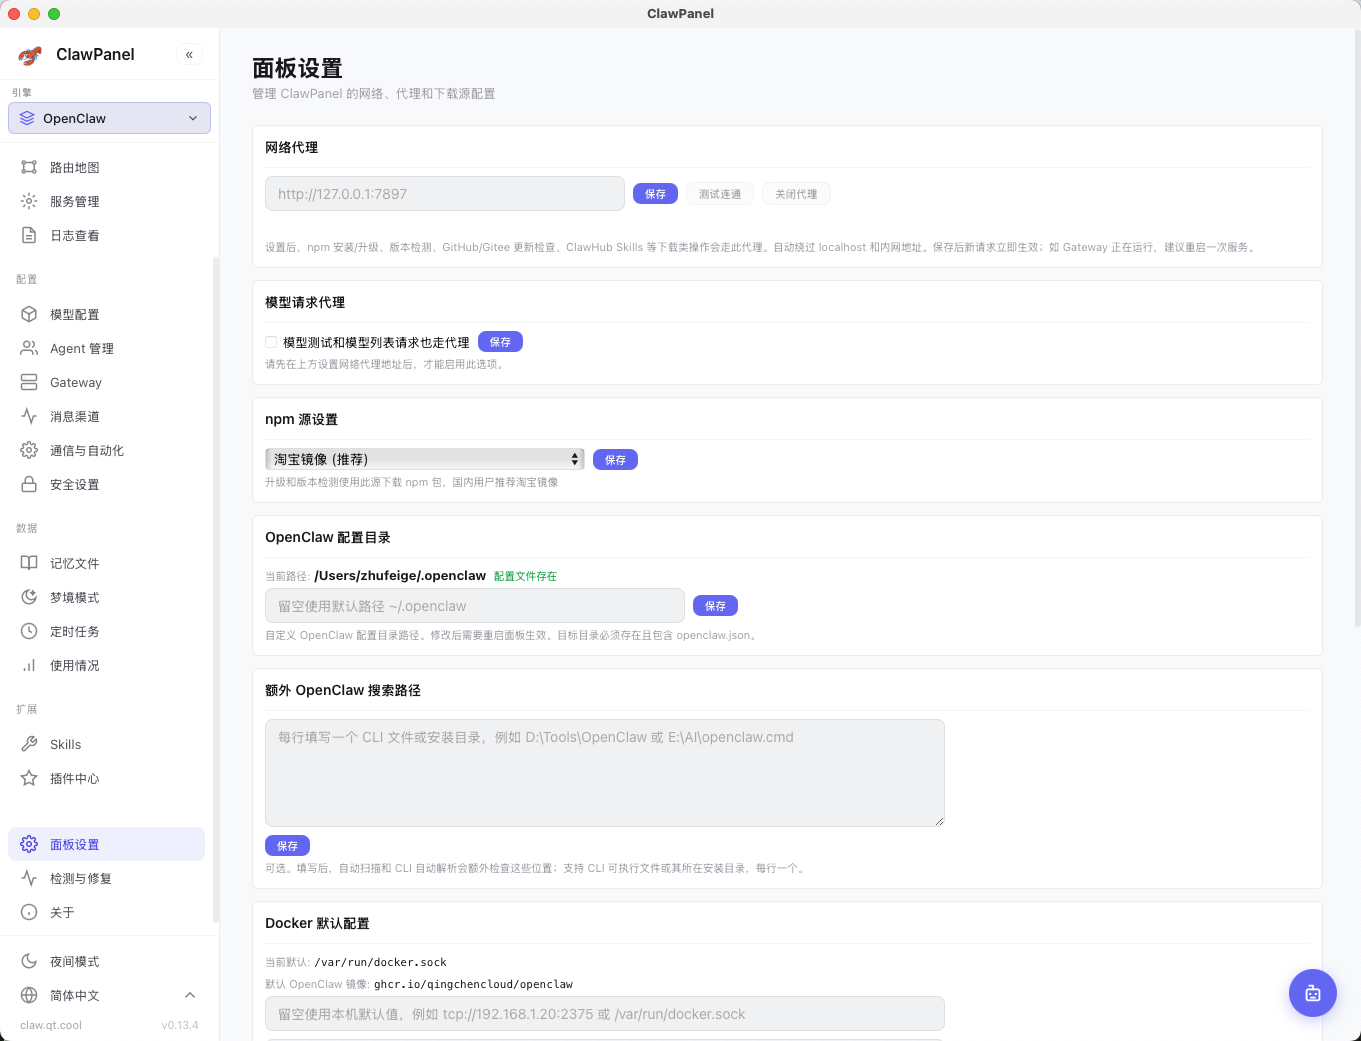Image resolution: width=1361 pixels, height=1041 pixels.
Task: Open plugin center star icon
Action: point(29,778)
